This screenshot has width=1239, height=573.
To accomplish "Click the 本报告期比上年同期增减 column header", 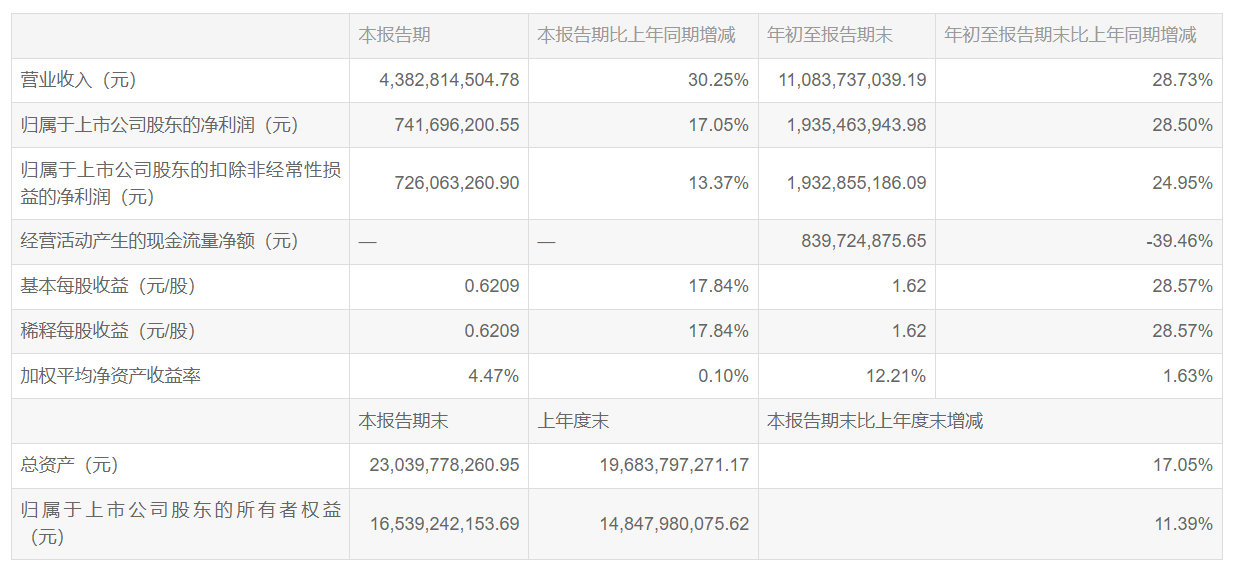I will 636,35.
